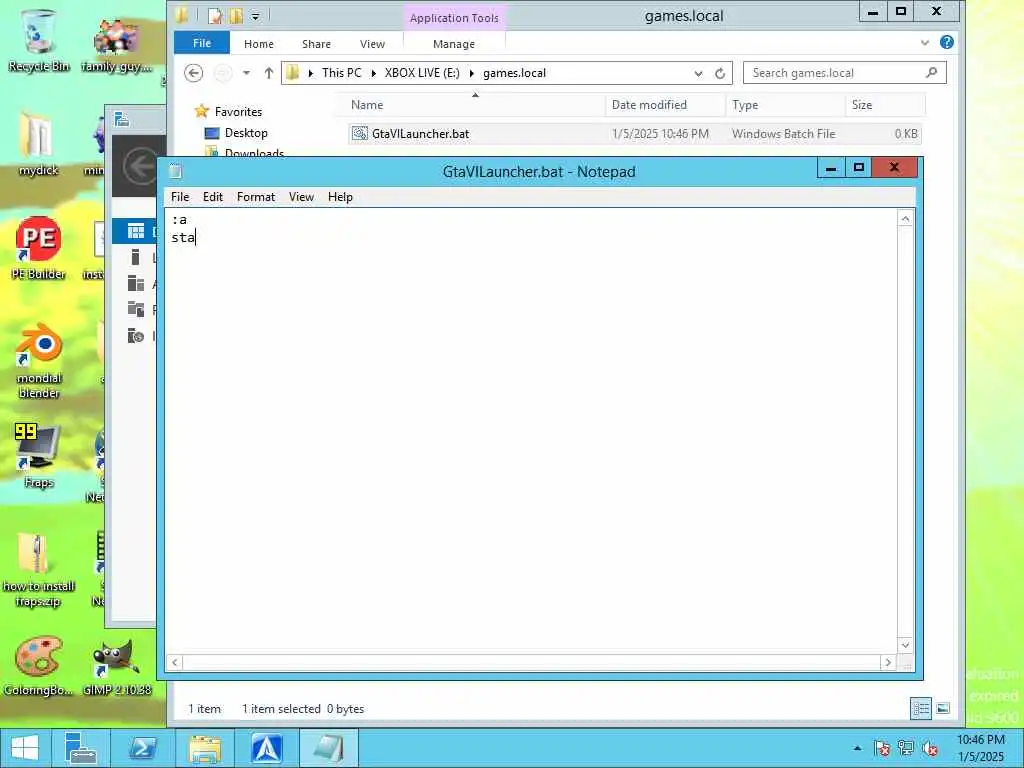Switch to Explorer Share ribbon tab
The height and width of the screenshot is (768, 1024).
point(316,44)
